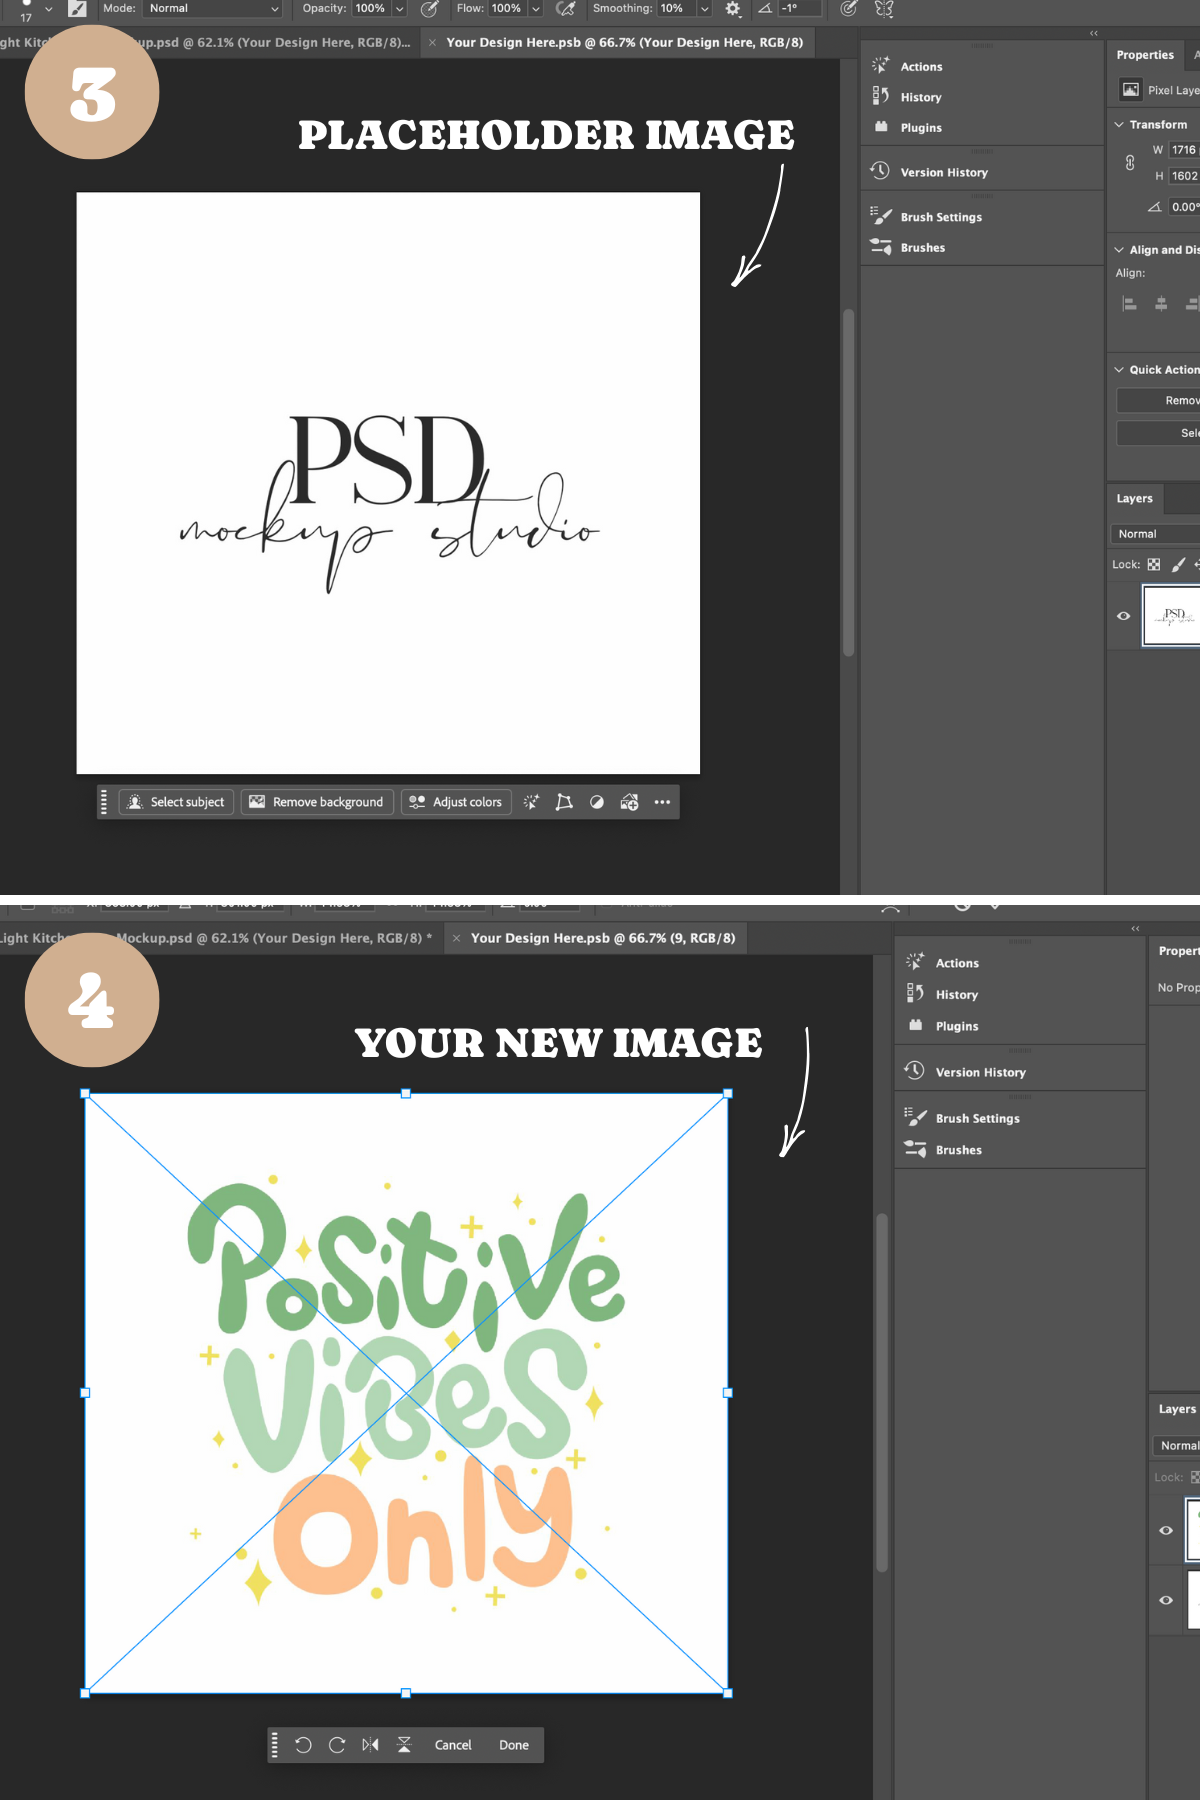Collapse the Quick Actions section
Viewport: 1200px width, 1800px height.
1119,370
